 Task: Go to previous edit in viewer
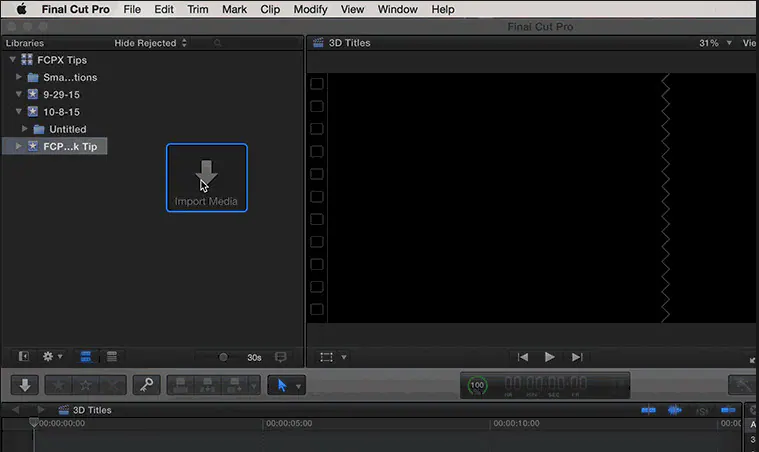[x=523, y=357]
